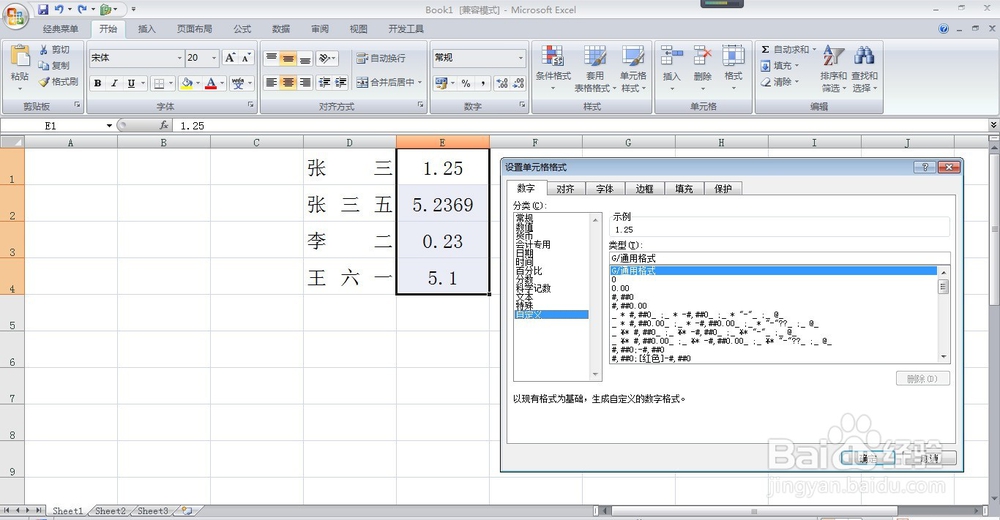Open the borders dropdown
Viewport: 1000px width, 520px height.
pos(171,83)
